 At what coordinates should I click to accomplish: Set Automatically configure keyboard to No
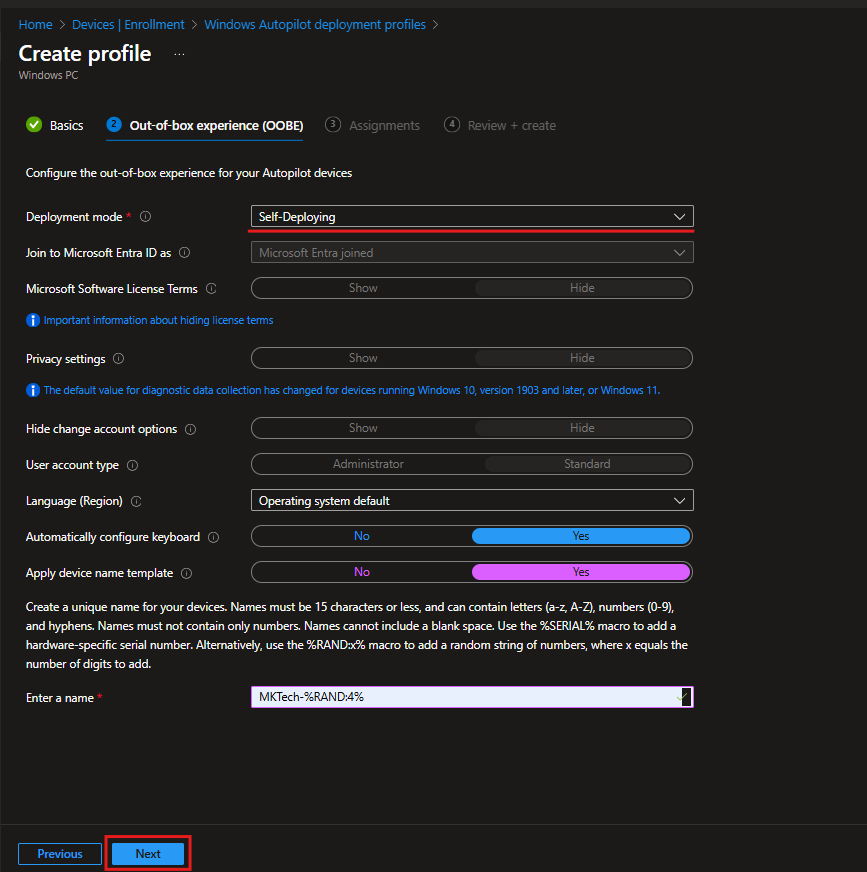click(361, 536)
